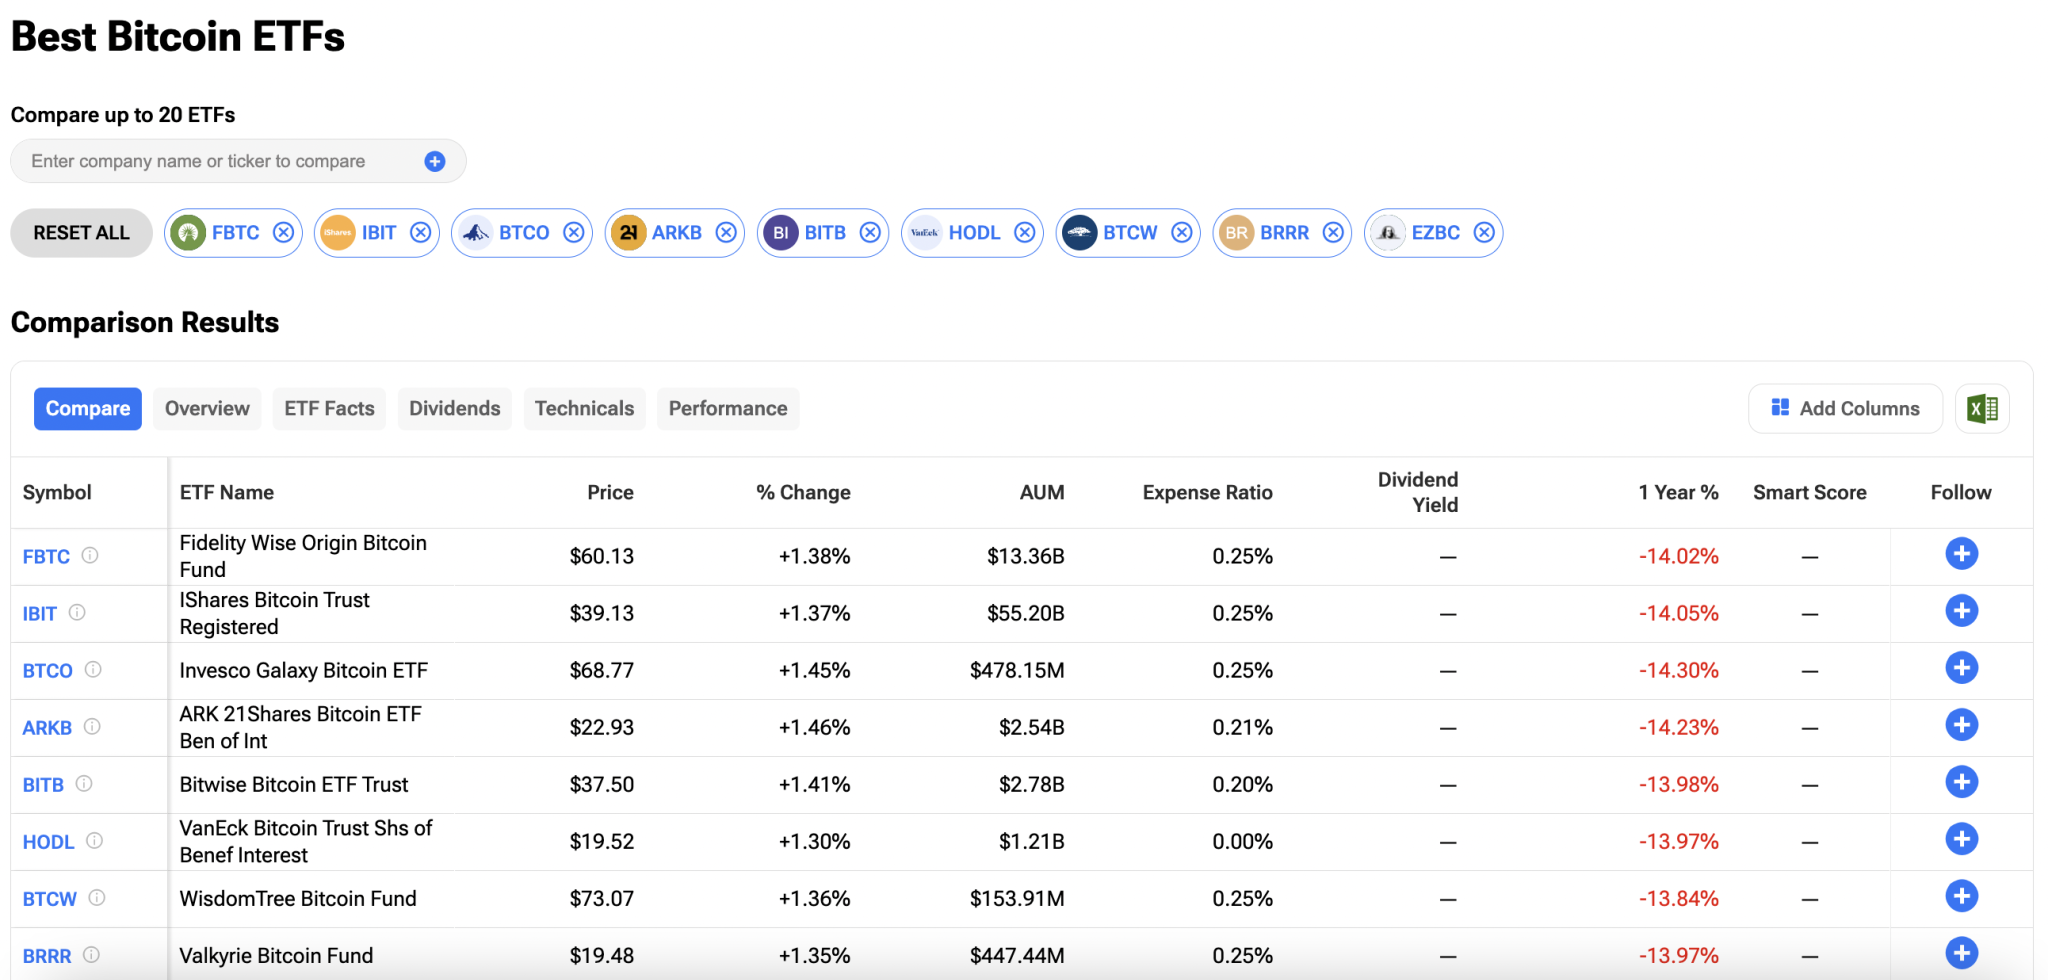Open the BTCO ticker page link
The width and height of the screenshot is (2048, 980).
pos(47,670)
